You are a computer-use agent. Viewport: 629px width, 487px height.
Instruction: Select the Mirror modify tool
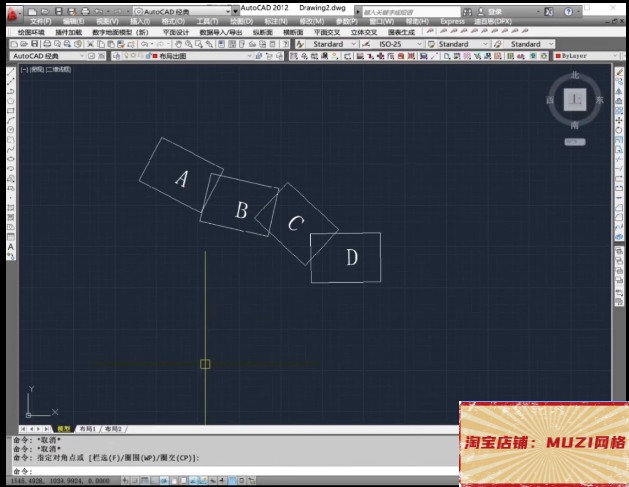[619, 91]
